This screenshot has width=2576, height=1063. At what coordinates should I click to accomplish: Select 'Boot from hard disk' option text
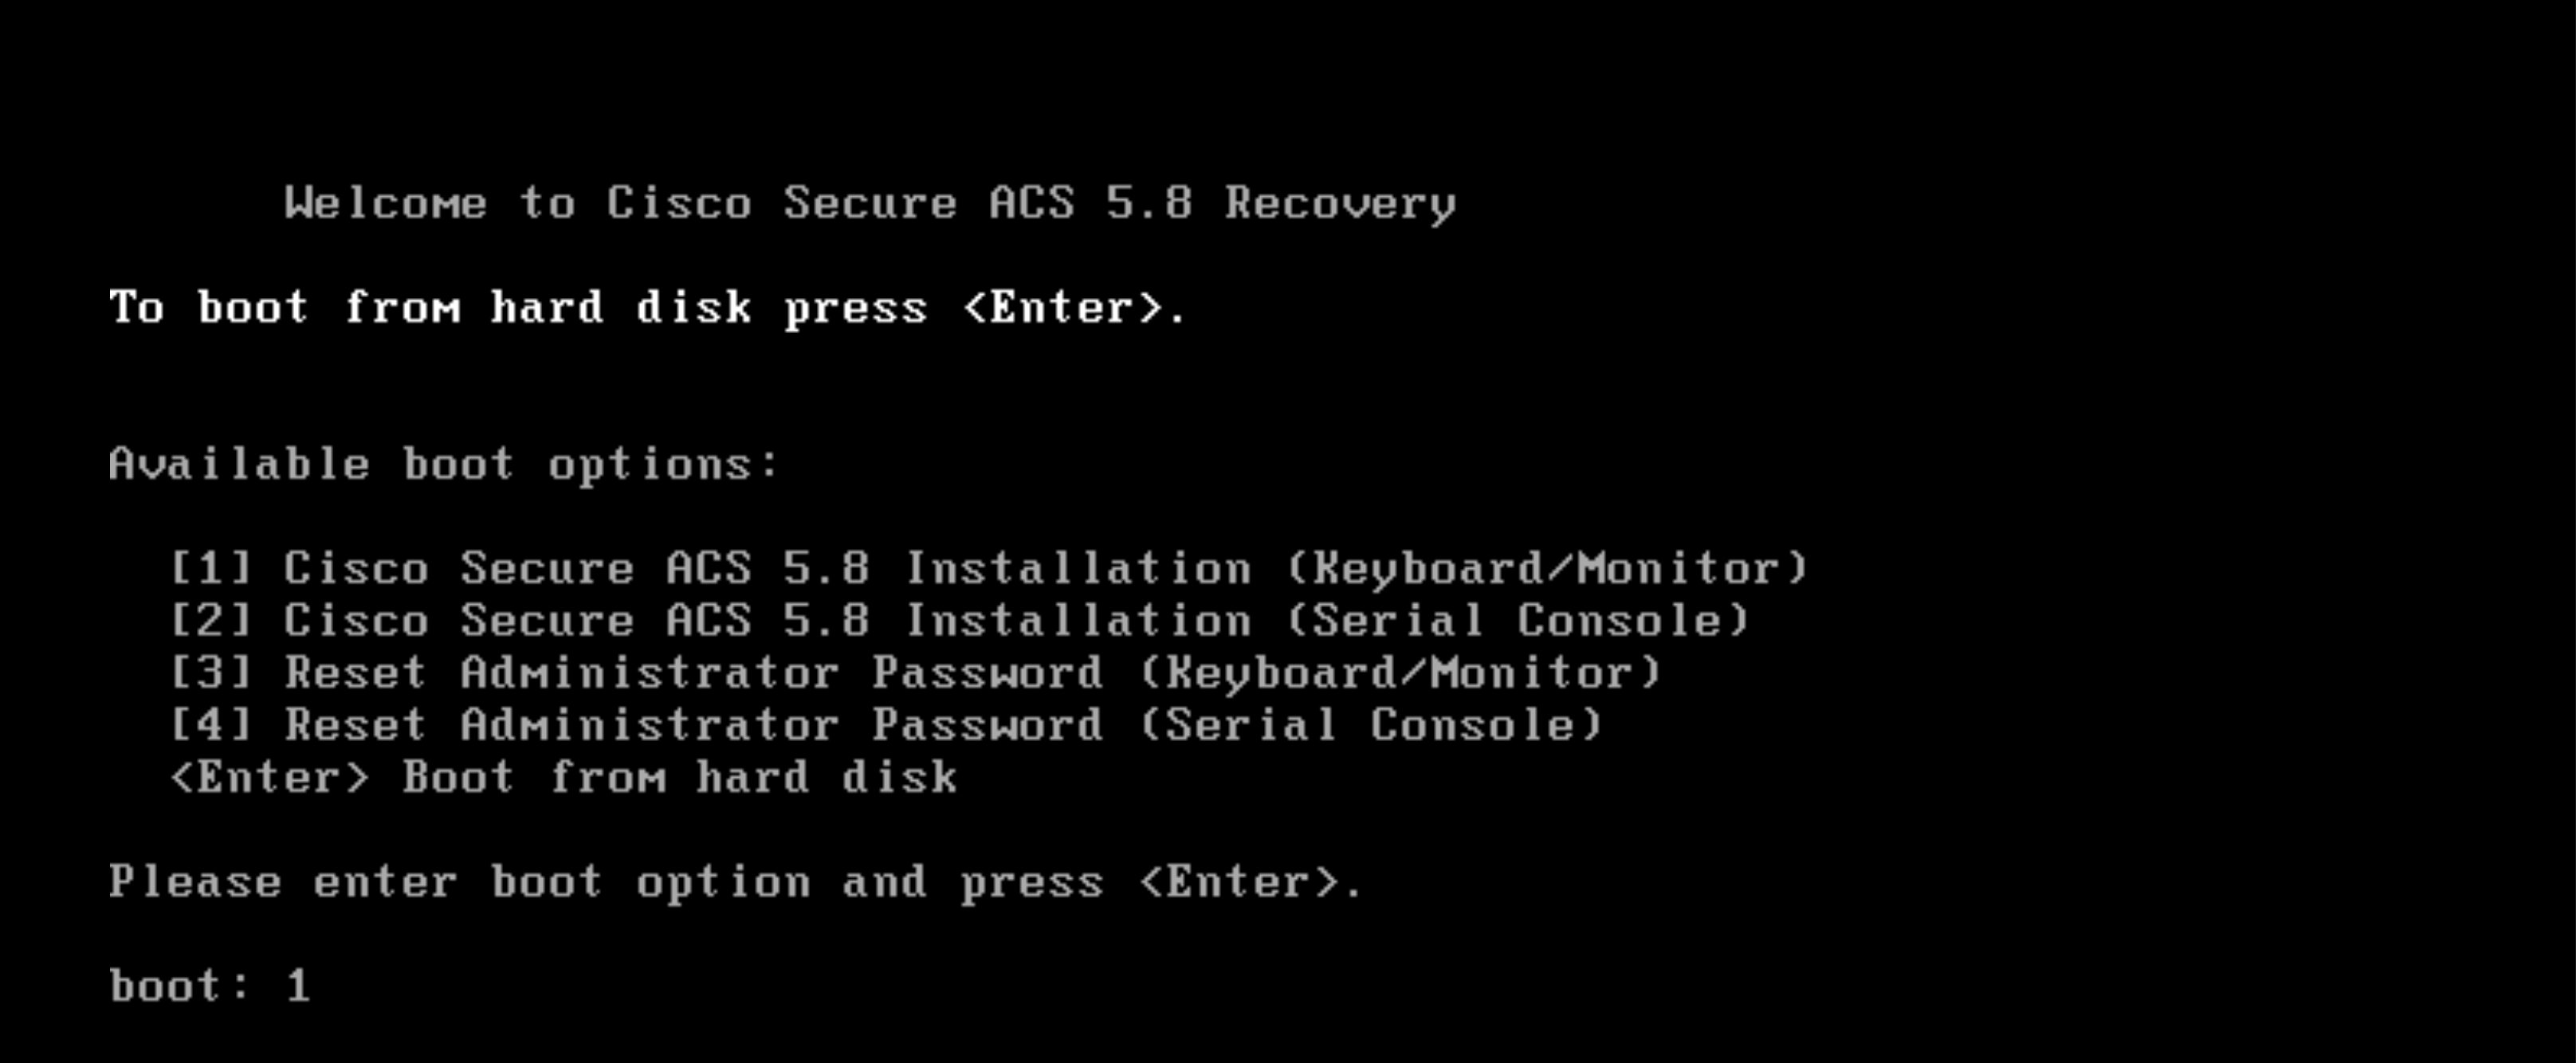click(x=680, y=777)
